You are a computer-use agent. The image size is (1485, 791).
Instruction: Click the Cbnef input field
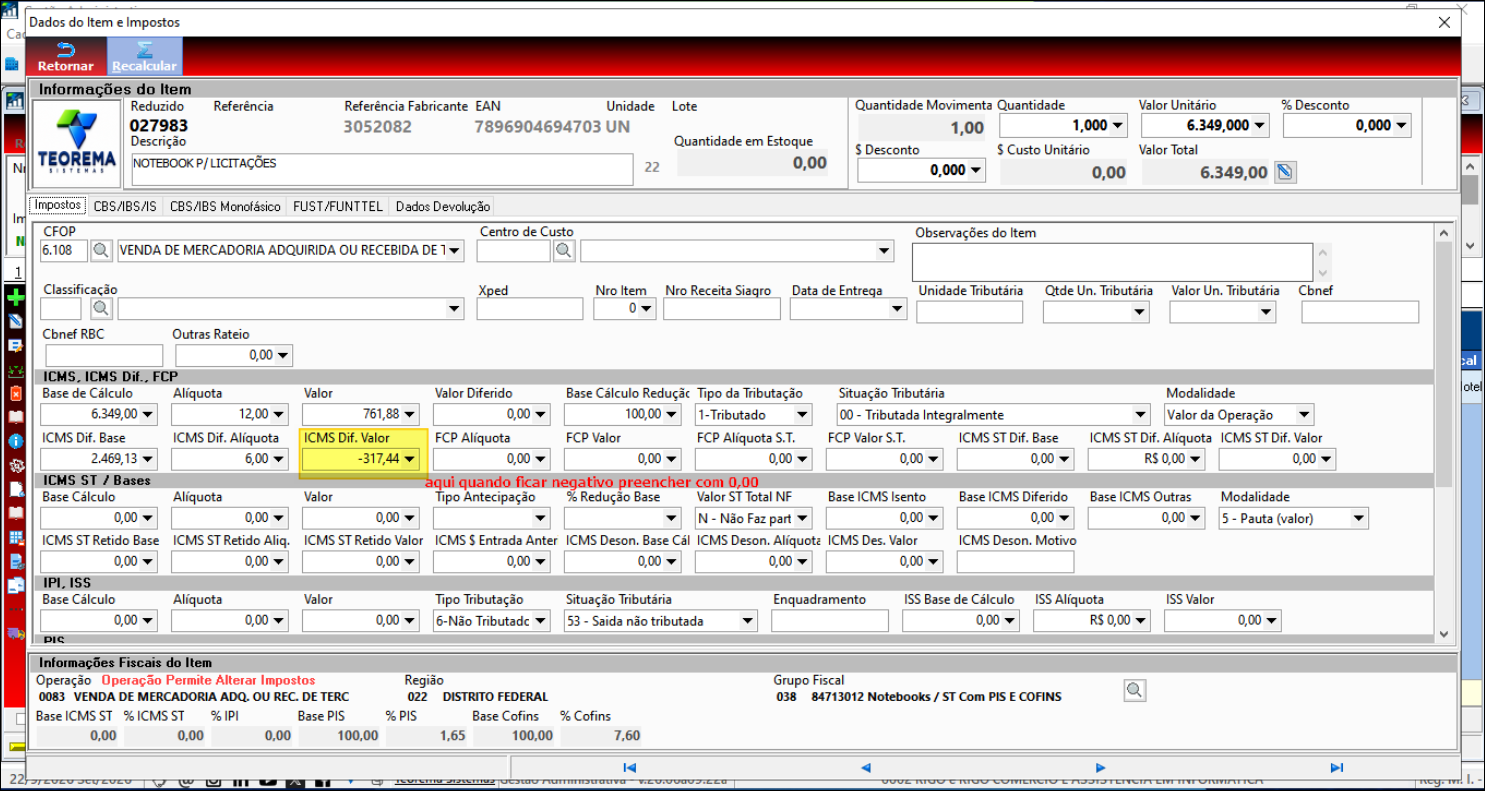point(1360,312)
